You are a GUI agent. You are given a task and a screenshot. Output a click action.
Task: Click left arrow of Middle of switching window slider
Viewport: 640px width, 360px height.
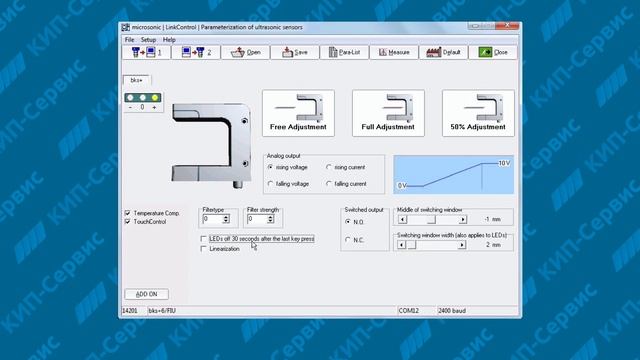[402, 220]
